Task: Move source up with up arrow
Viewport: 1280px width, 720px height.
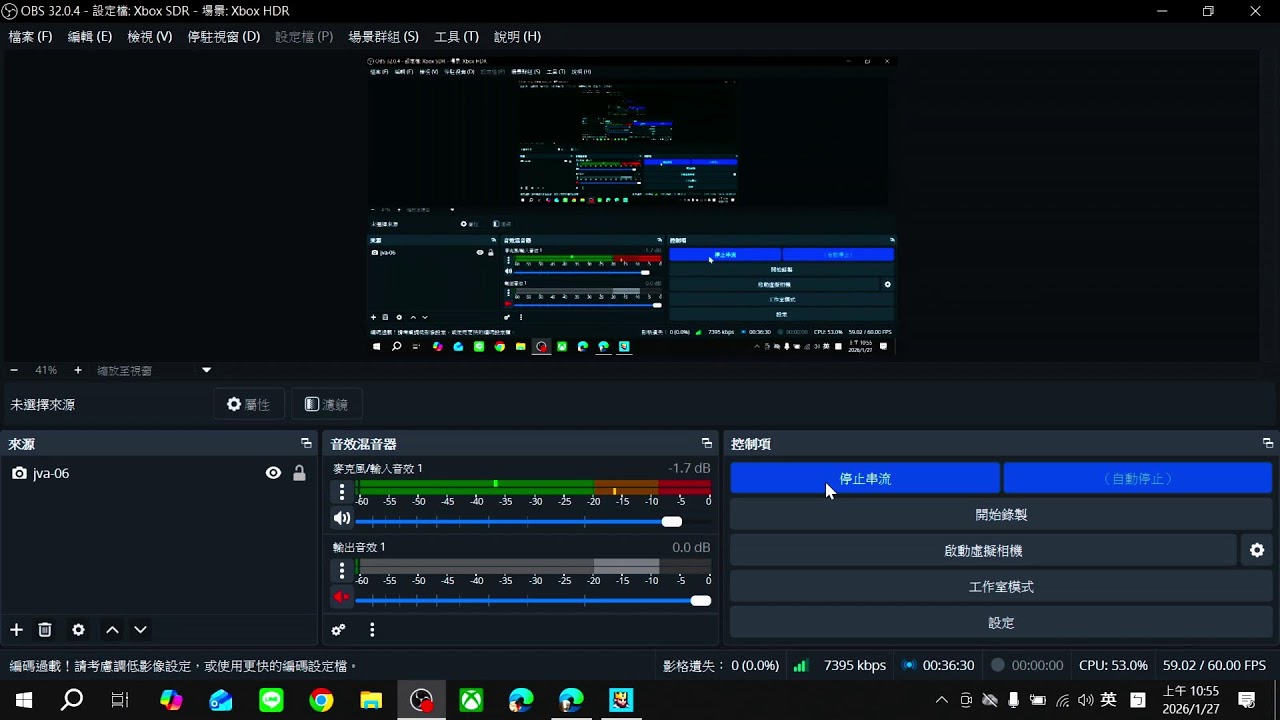Action: click(112, 630)
